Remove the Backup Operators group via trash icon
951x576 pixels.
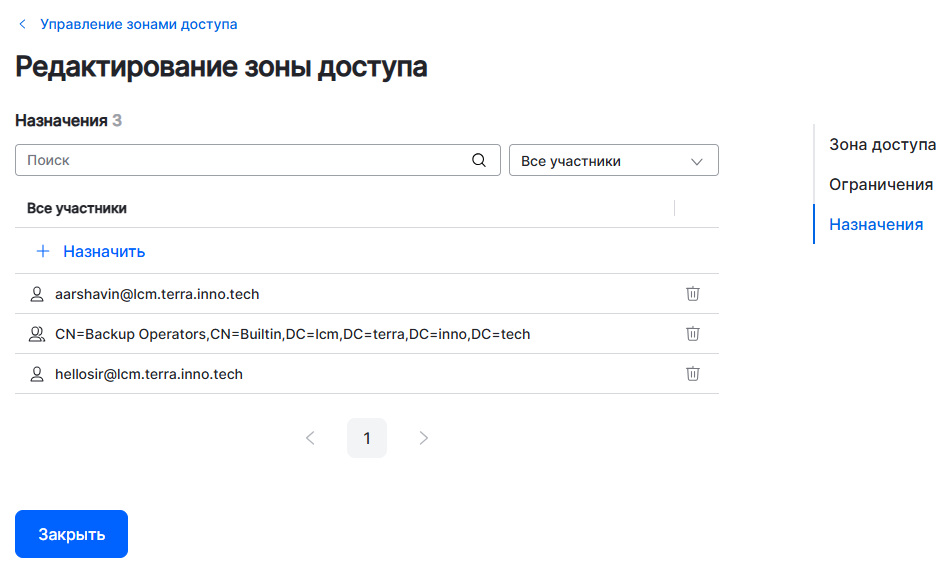pyautogui.click(x=692, y=334)
